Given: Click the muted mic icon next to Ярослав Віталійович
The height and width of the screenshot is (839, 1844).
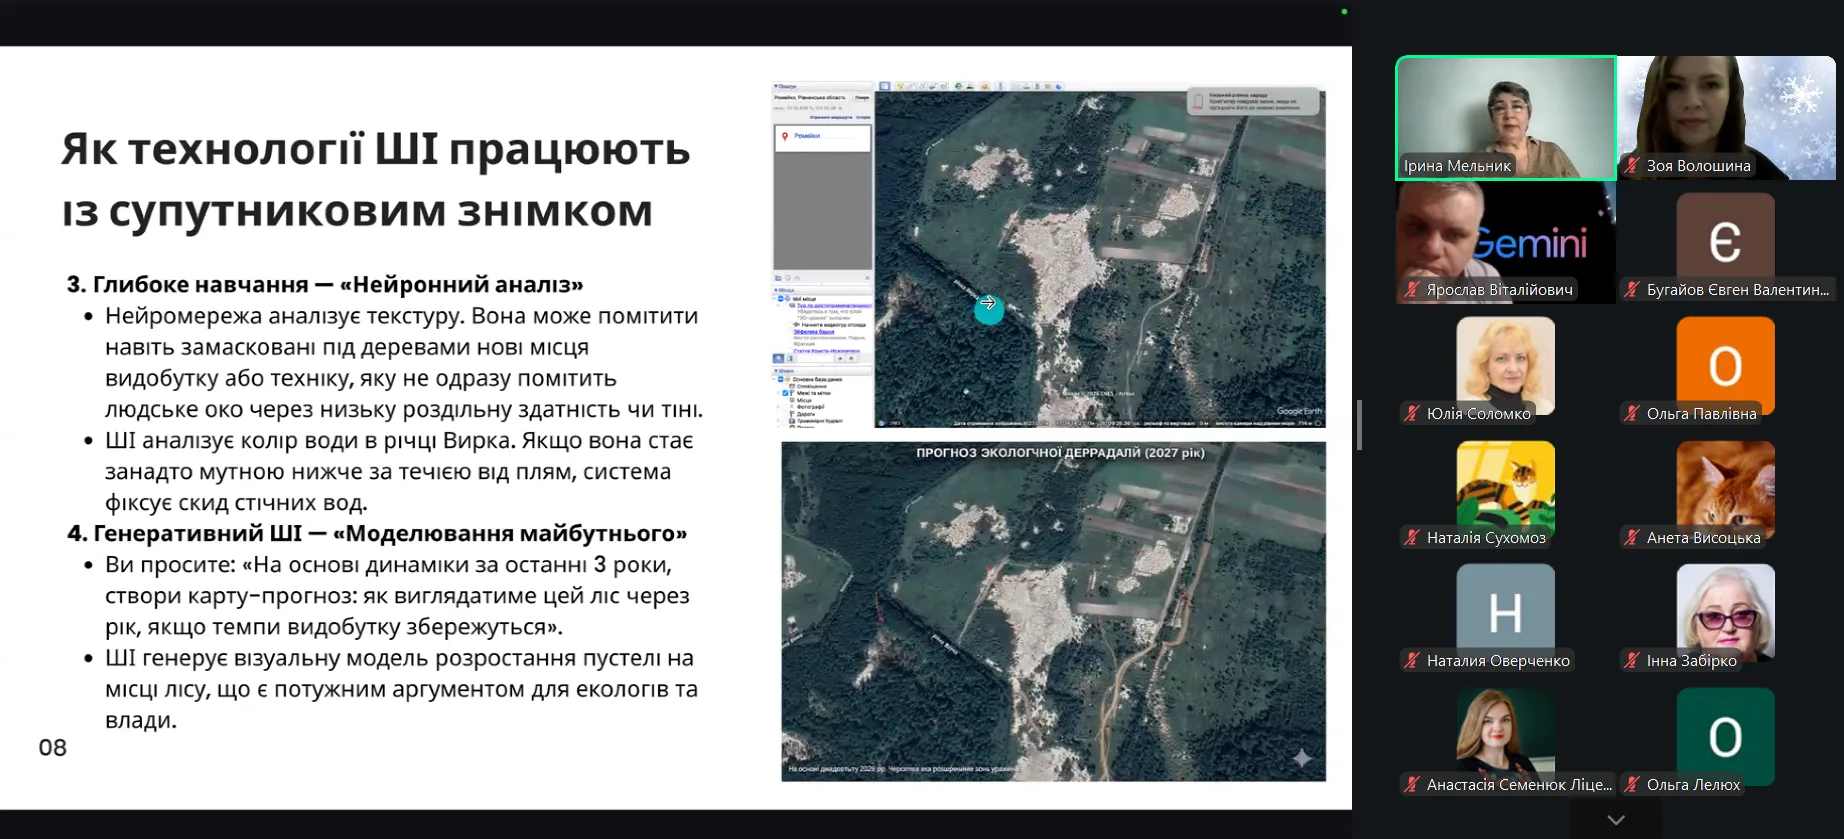Looking at the screenshot, I should 1412,290.
